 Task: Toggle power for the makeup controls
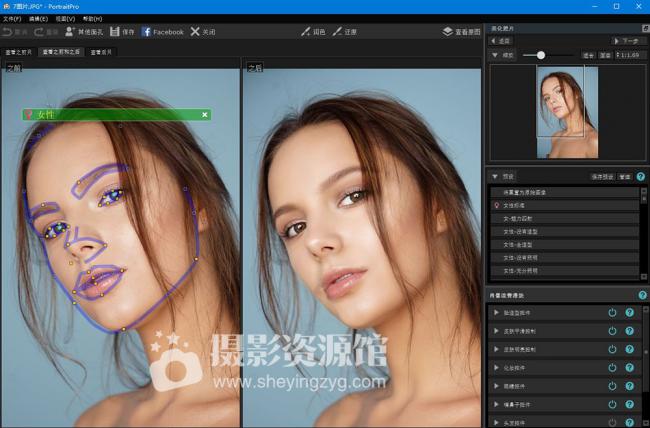[612, 366]
